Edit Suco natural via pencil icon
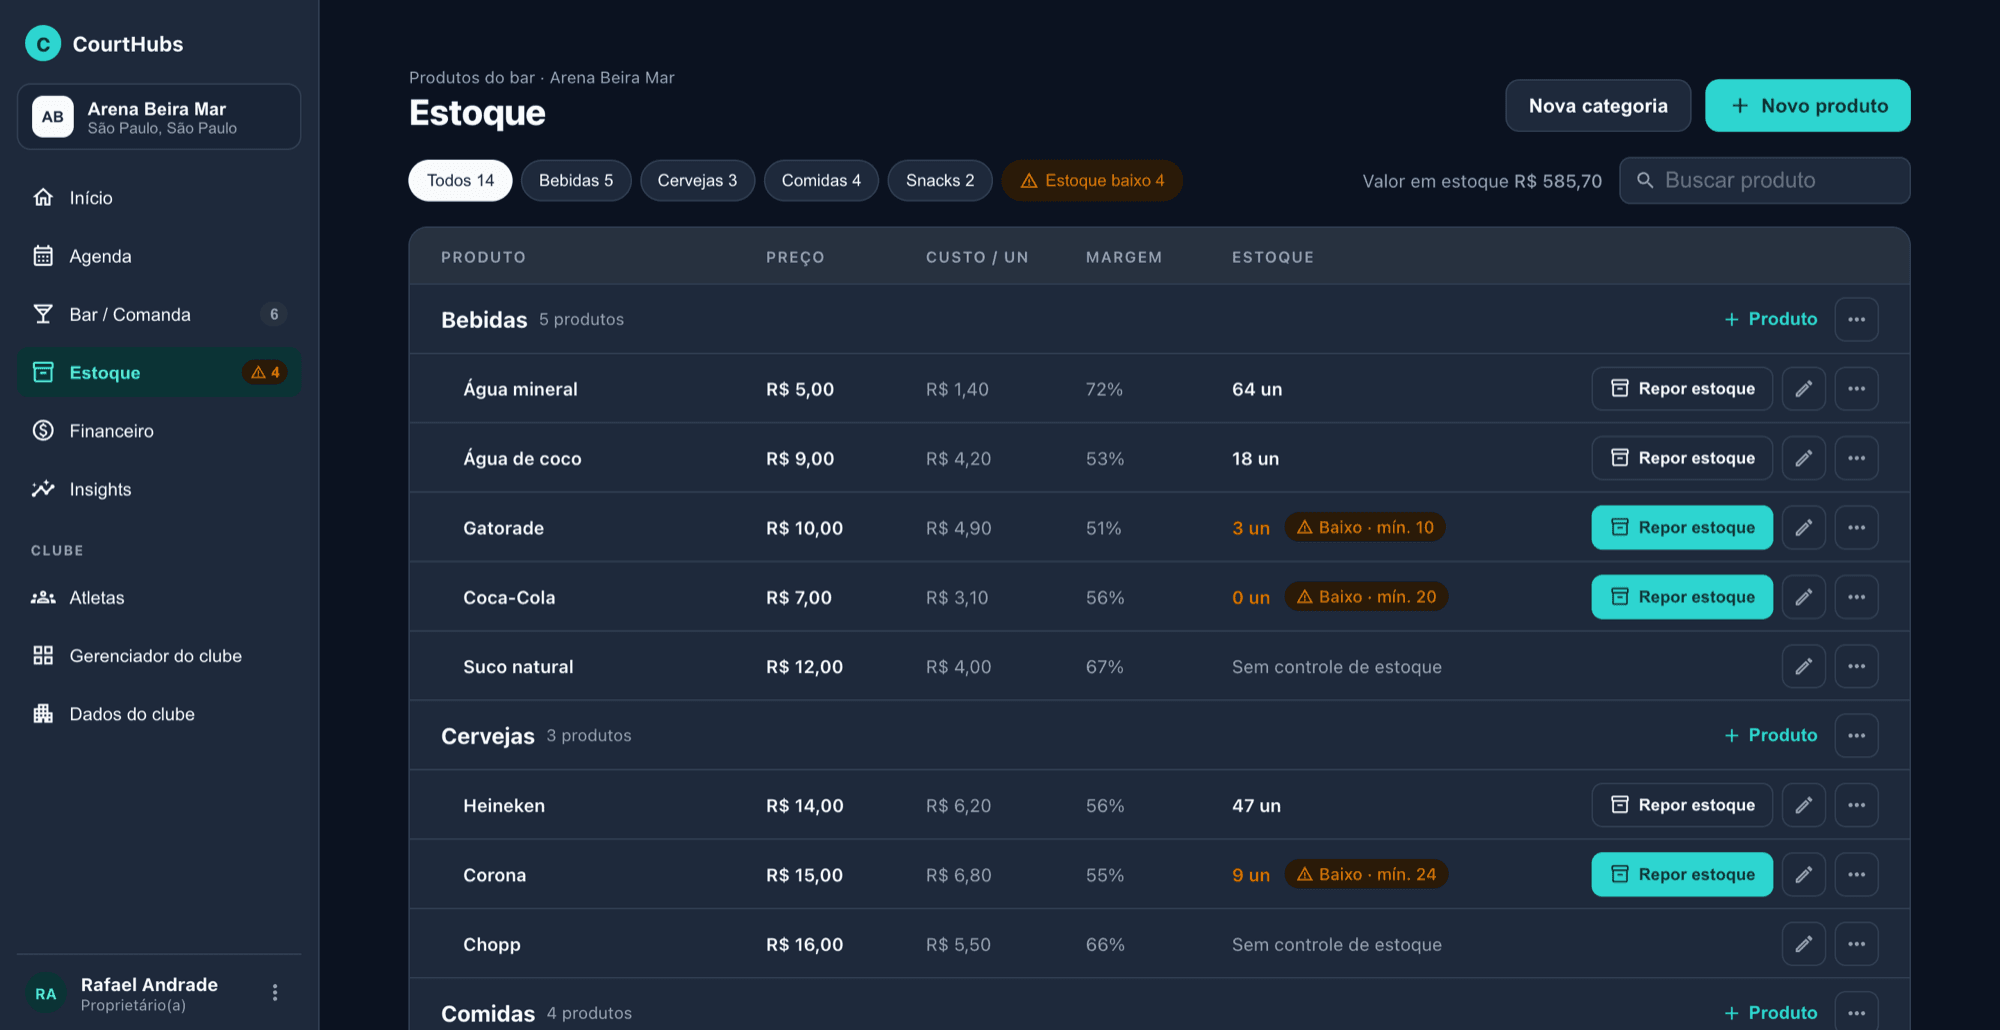Screen dimensions: 2000x1030 (1803, 666)
